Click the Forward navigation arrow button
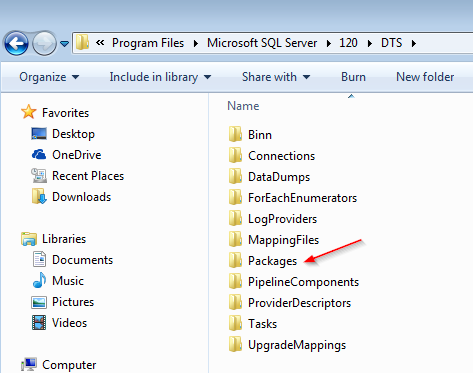This screenshot has width=473, height=373. click(x=44, y=43)
